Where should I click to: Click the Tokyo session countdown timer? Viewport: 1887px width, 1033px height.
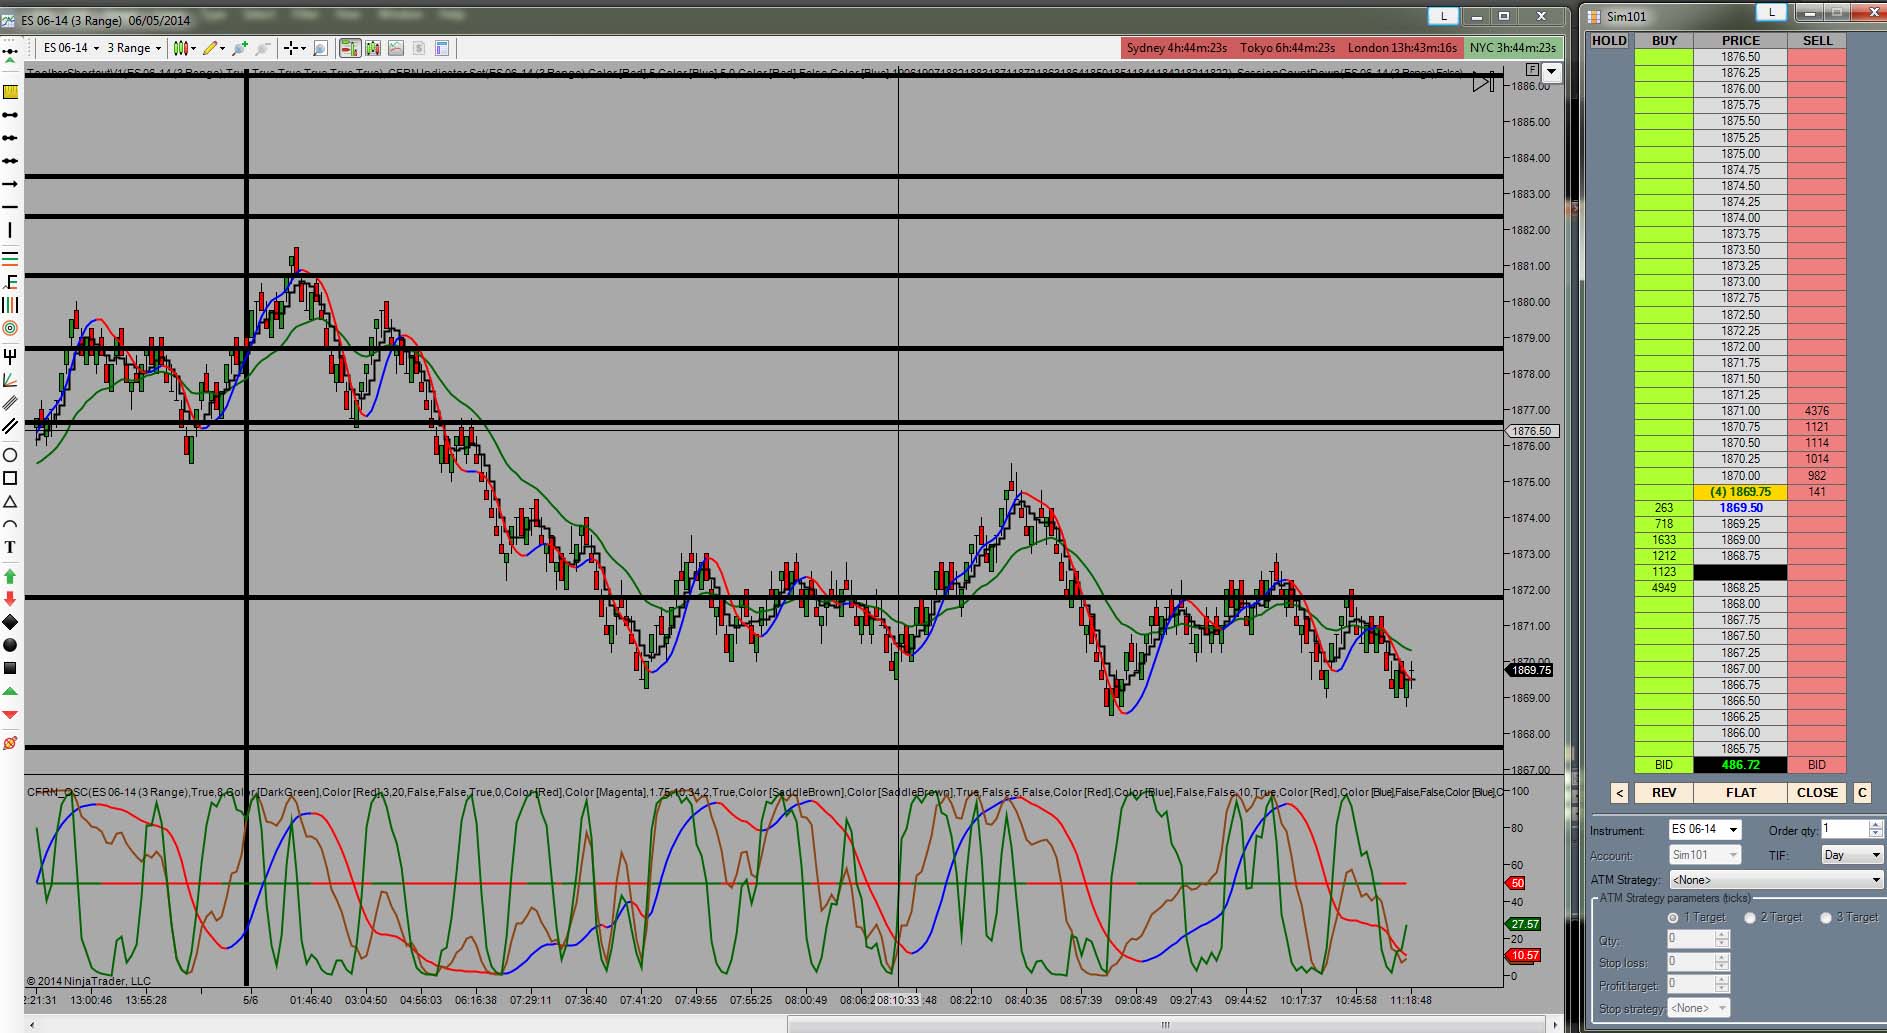coord(1288,48)
